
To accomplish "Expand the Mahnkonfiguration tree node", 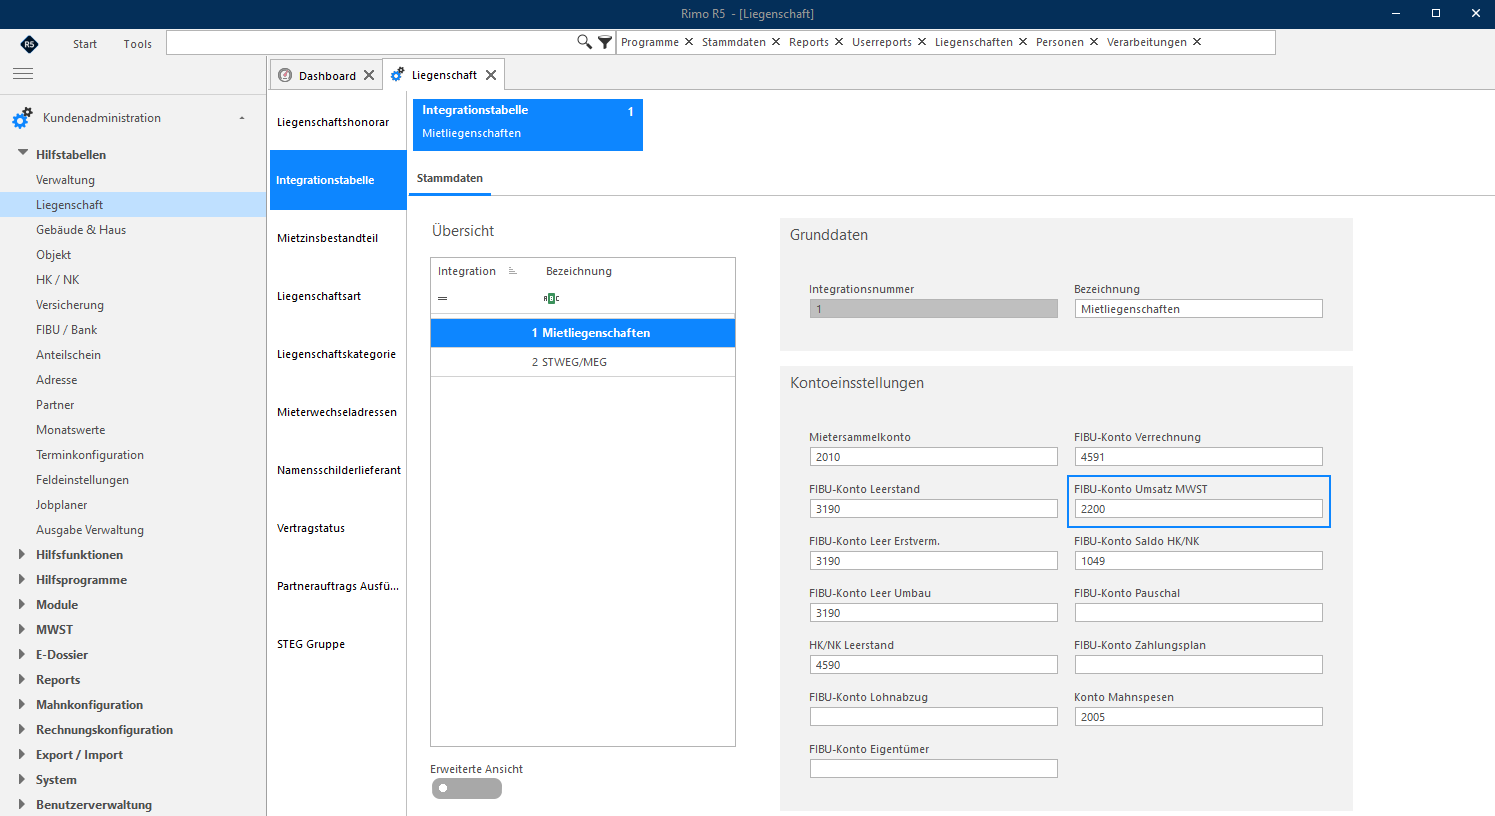I will (22, 704).
